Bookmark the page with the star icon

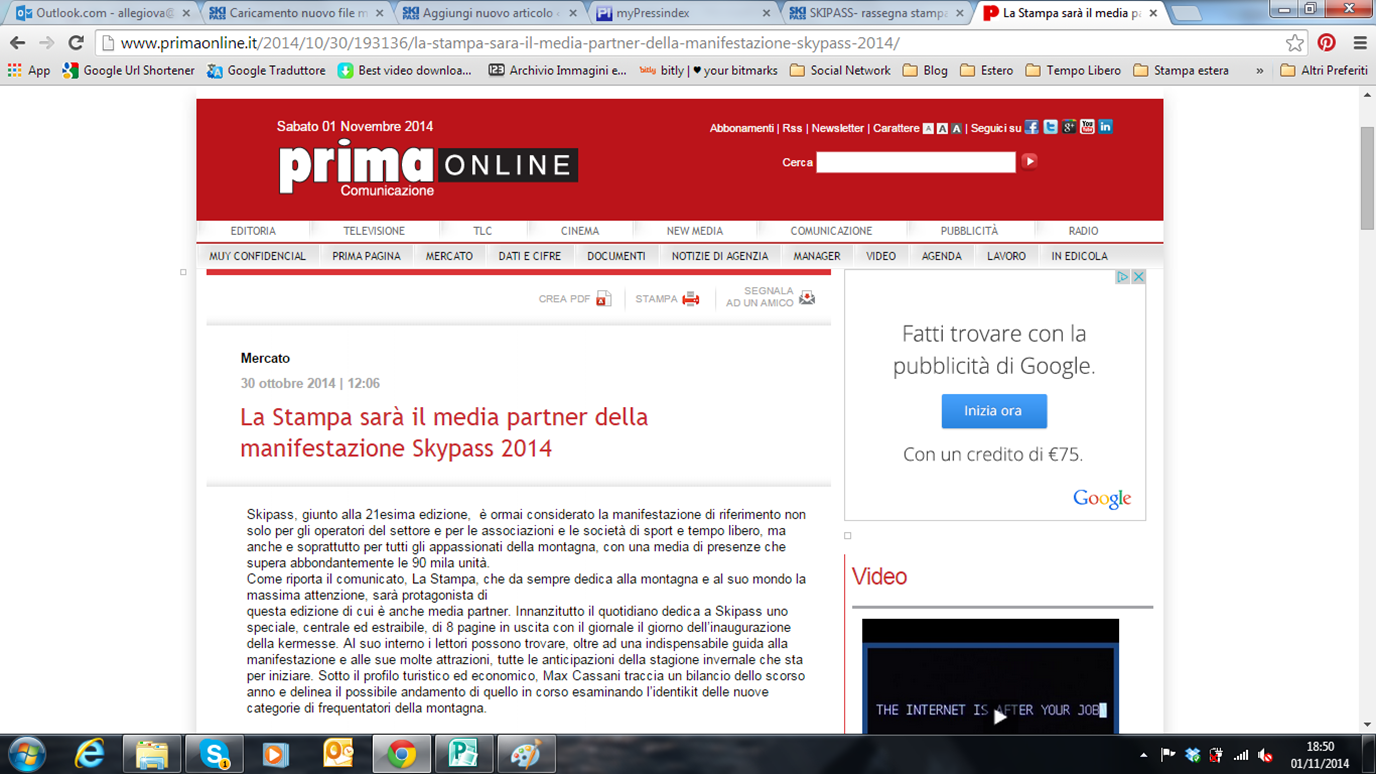point(1295,43)
